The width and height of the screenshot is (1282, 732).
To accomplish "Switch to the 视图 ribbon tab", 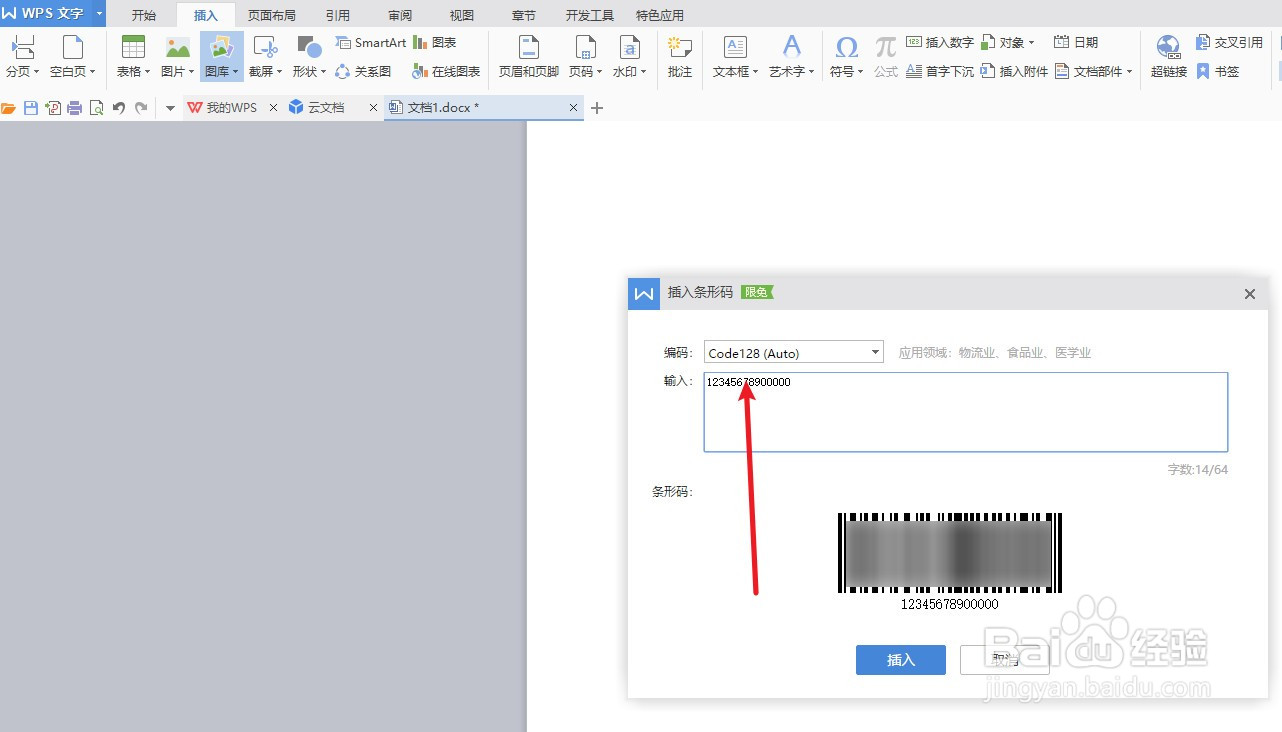I will click(462, 15).
